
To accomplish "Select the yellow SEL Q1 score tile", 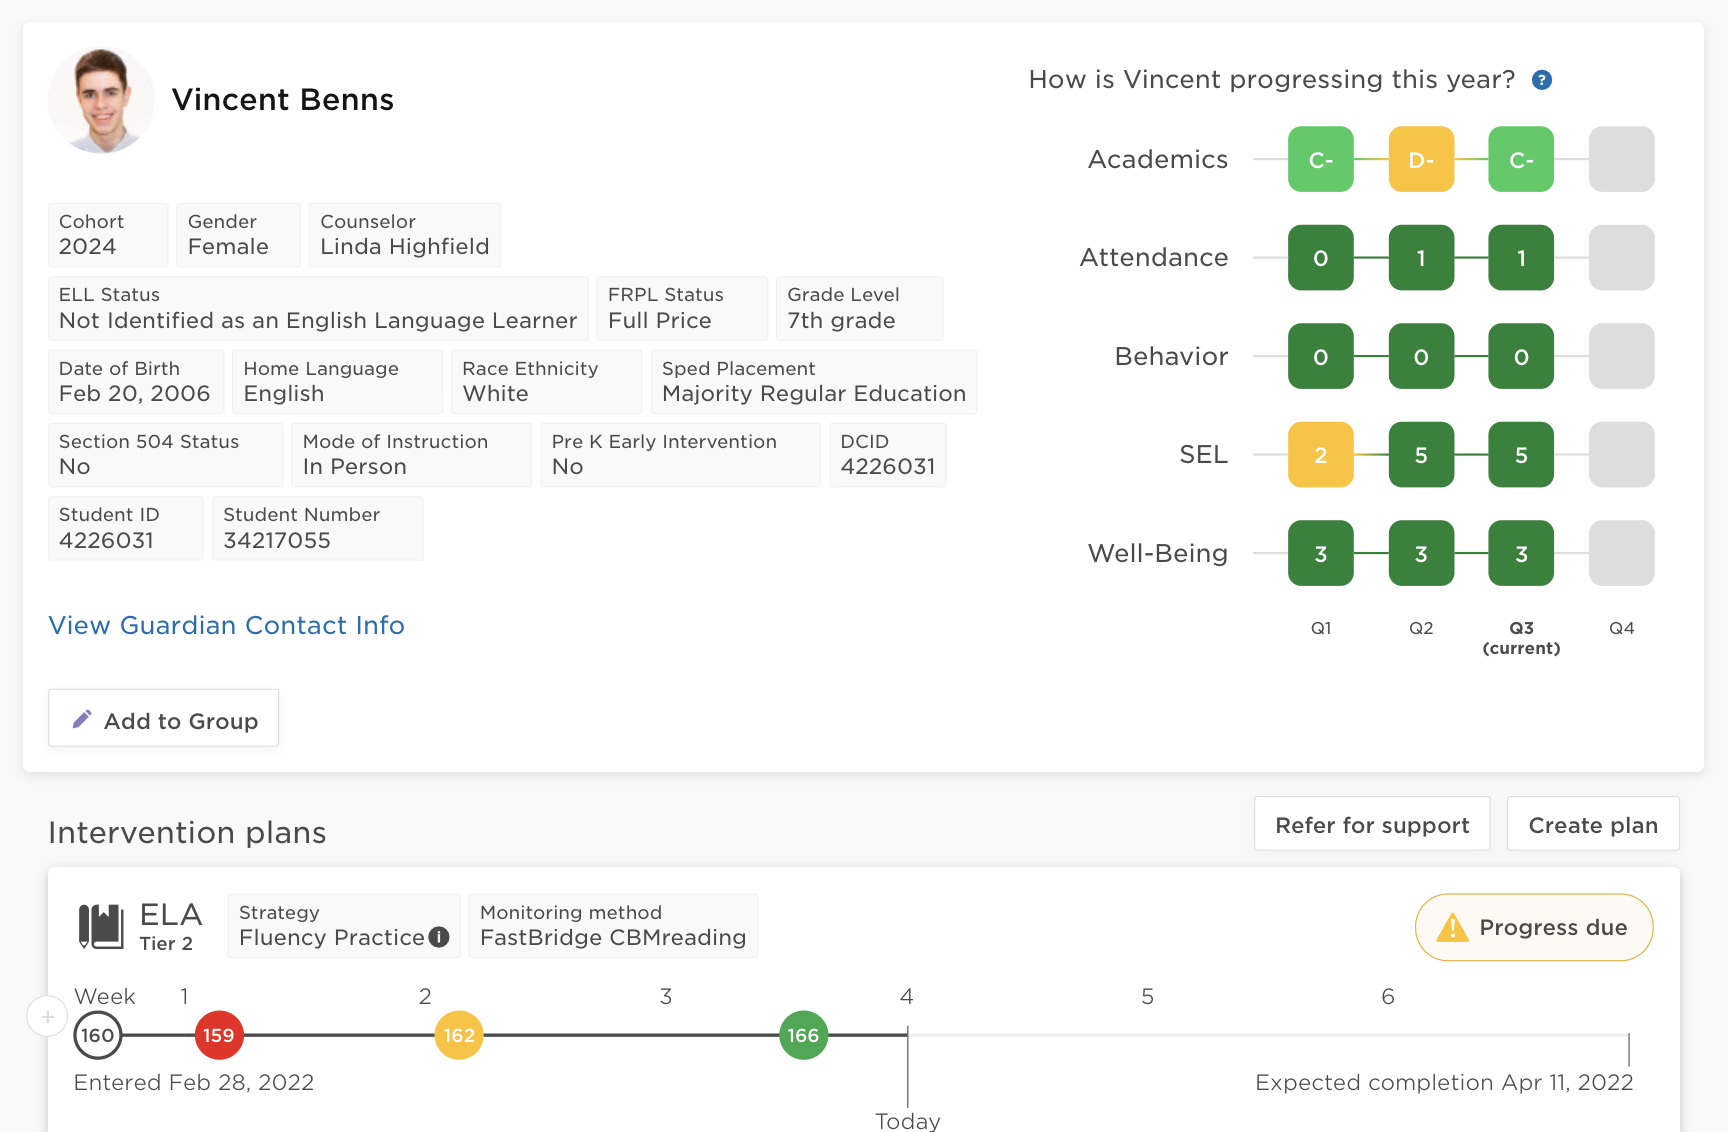I will (1320, 455).
